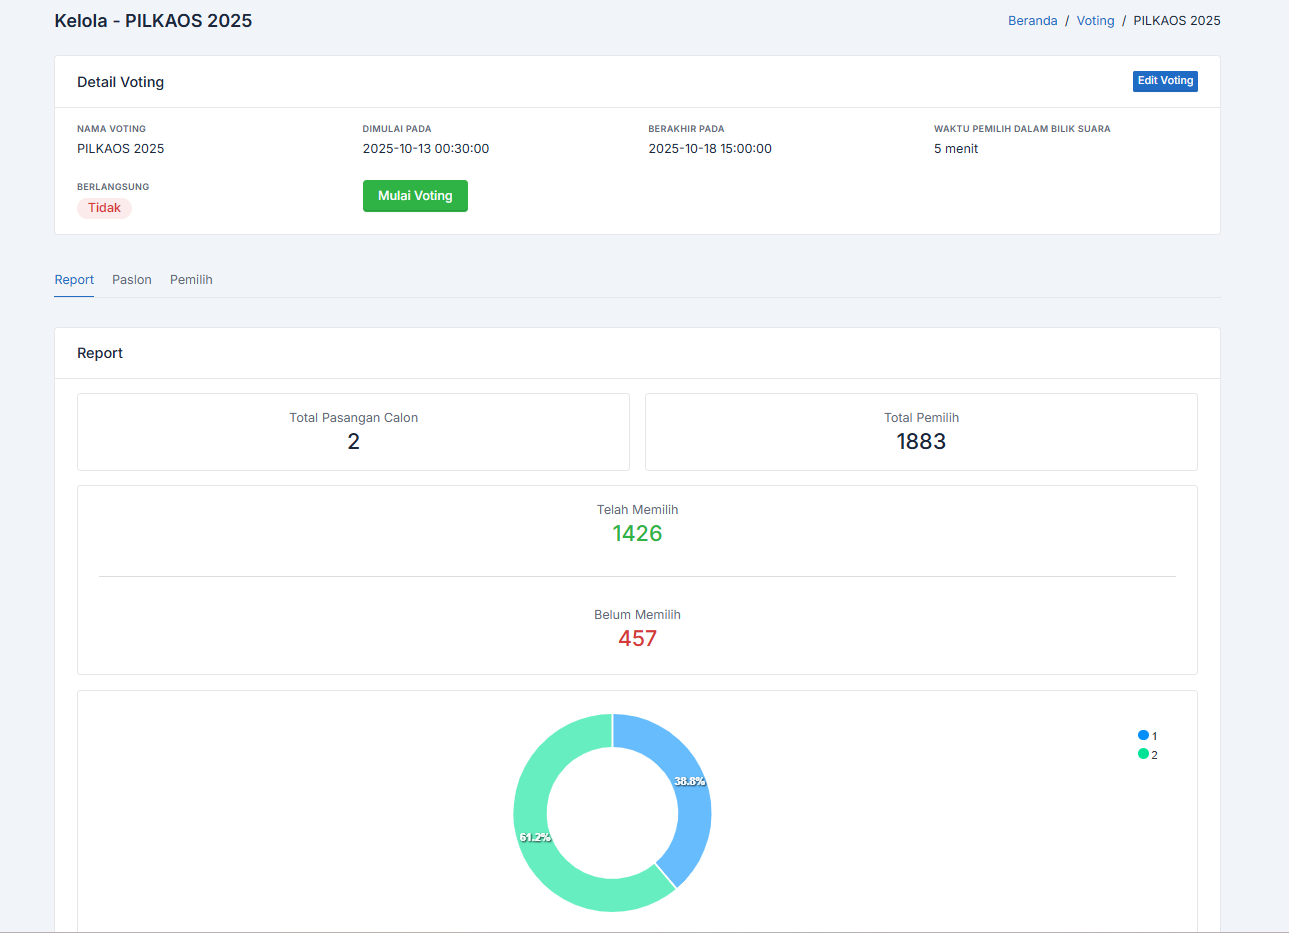1289x933 pixels.
Task: Click the start date 2025-10-13 00:30:00
Action: click(426, 149)
